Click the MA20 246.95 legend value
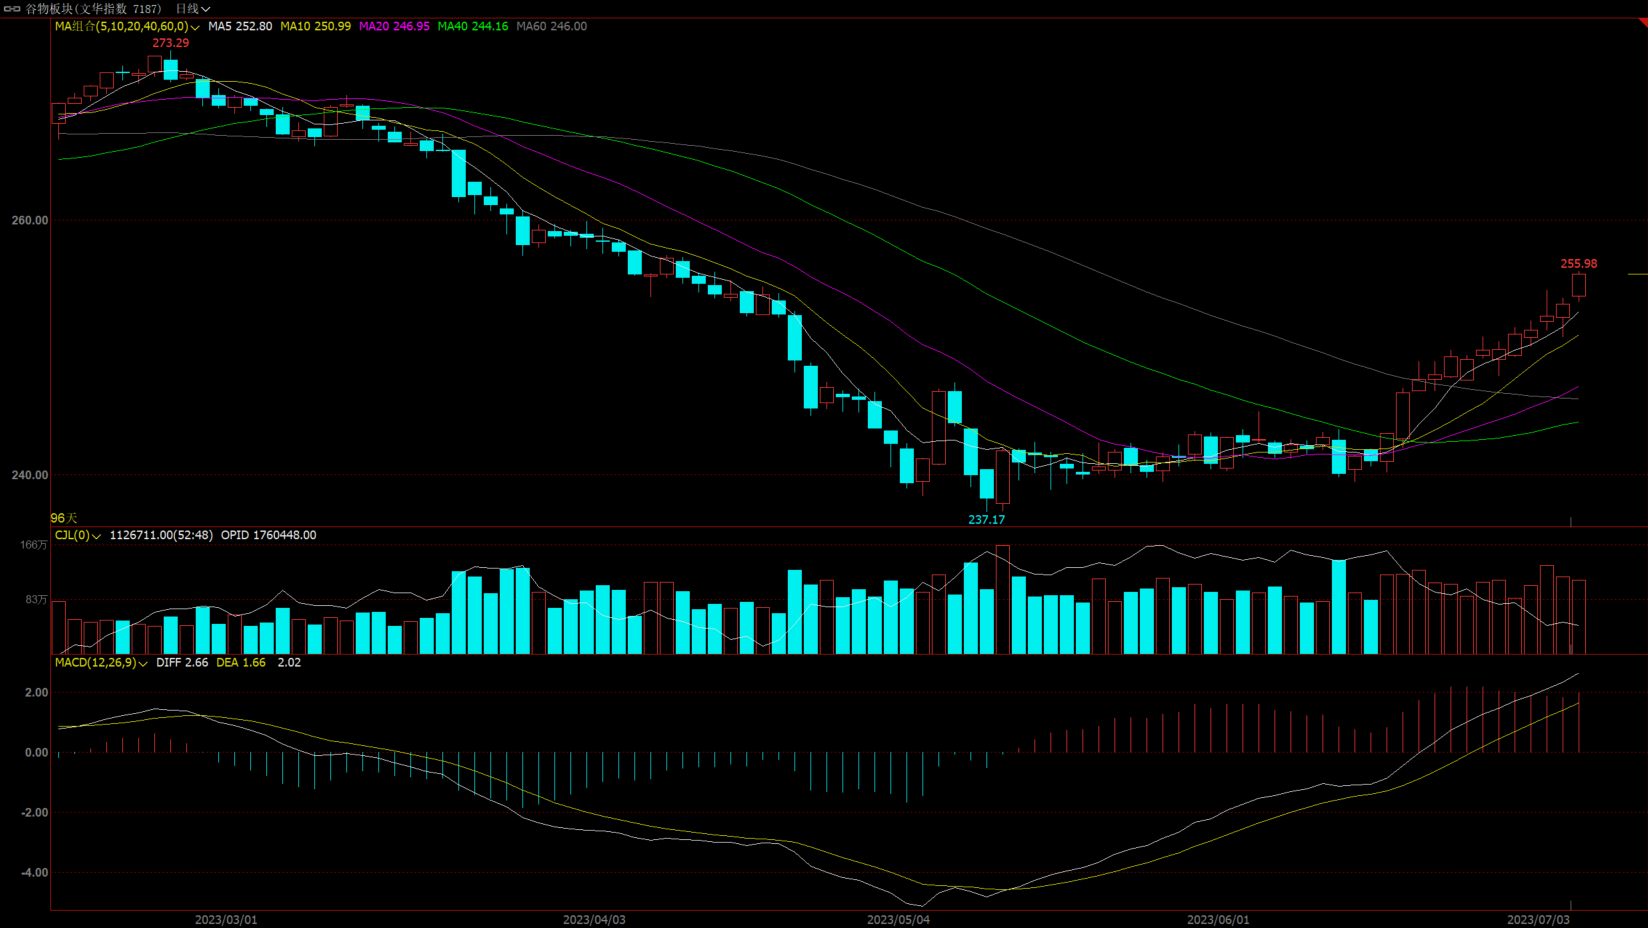The height and width of the screenshot is (928, 1648). pos(394,26)
